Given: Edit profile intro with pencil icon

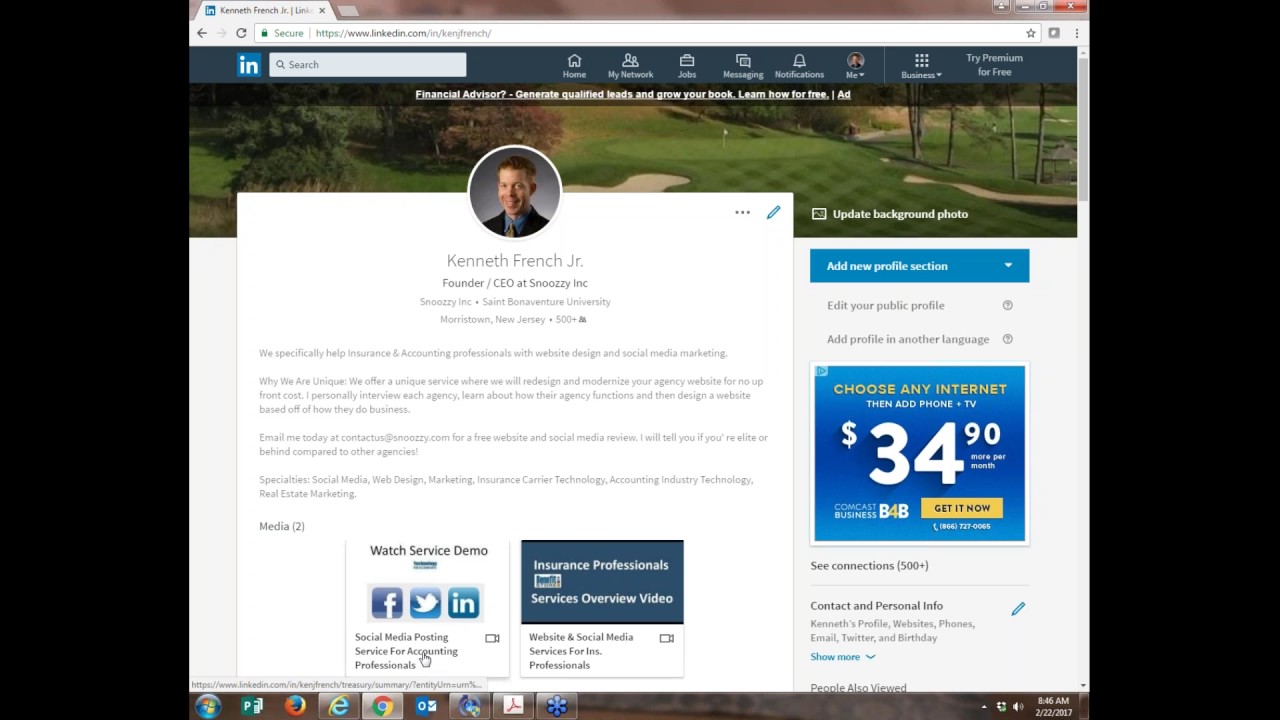Looking at the screenshot, I should pyautogui.click(x=773, y=212).
